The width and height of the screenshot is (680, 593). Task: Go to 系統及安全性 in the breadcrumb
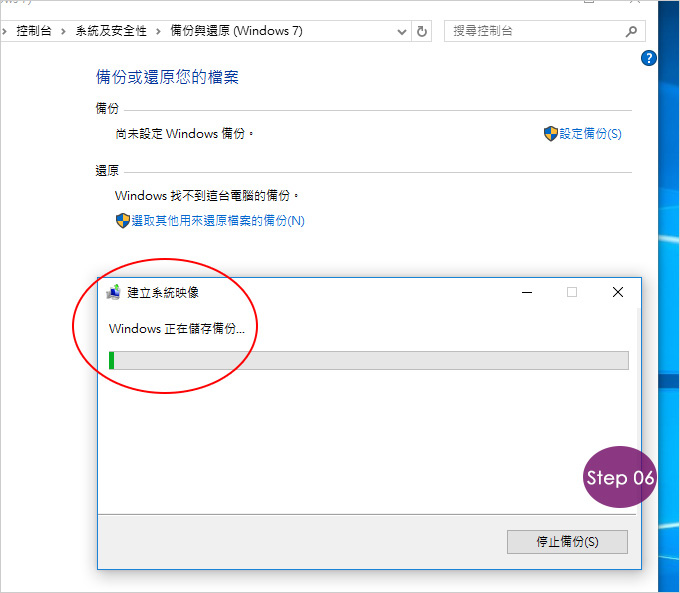(111, 31)
